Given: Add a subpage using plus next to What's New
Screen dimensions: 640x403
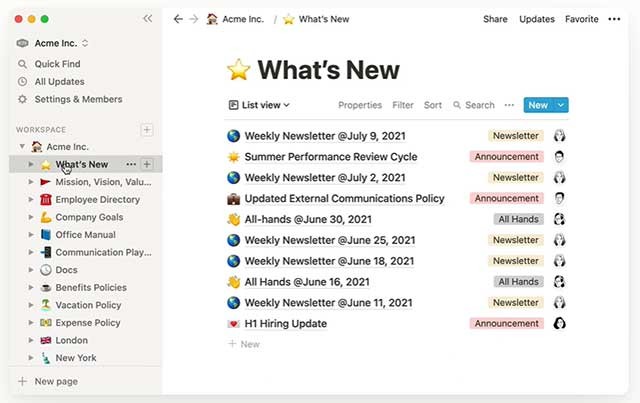Looking at the screenshot, I should [x=147, y=164].
